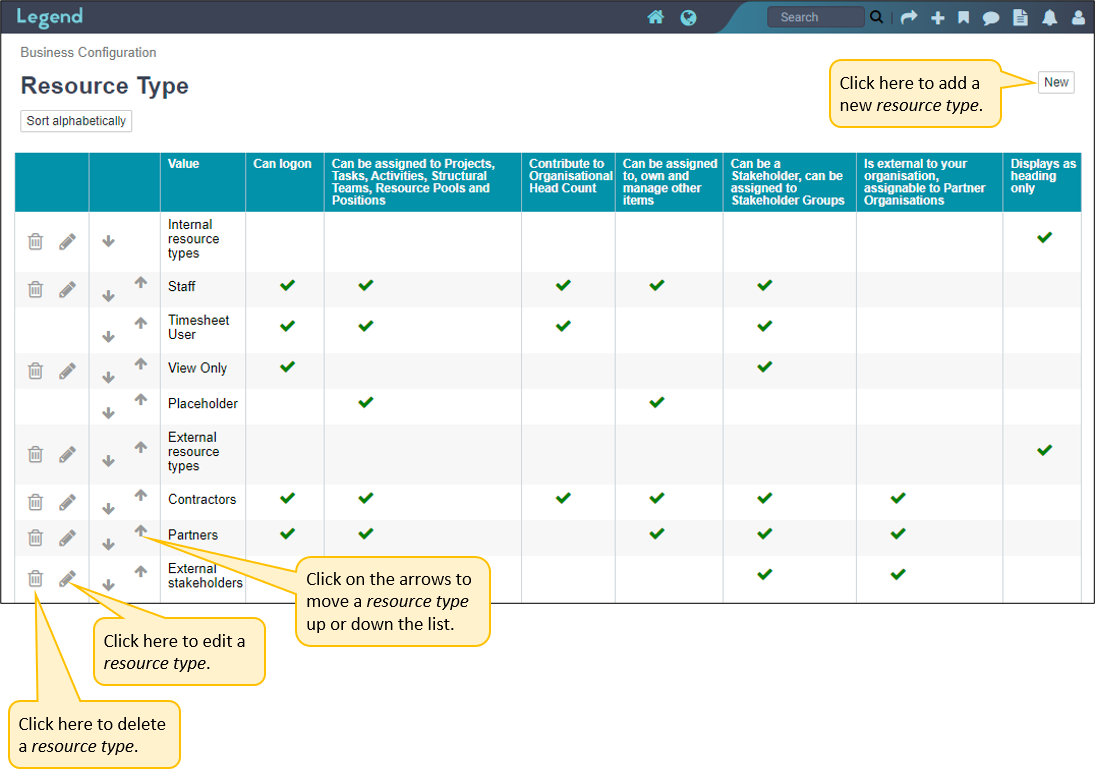
Task: Delete the Partners resource type
Action: point(36,538)
